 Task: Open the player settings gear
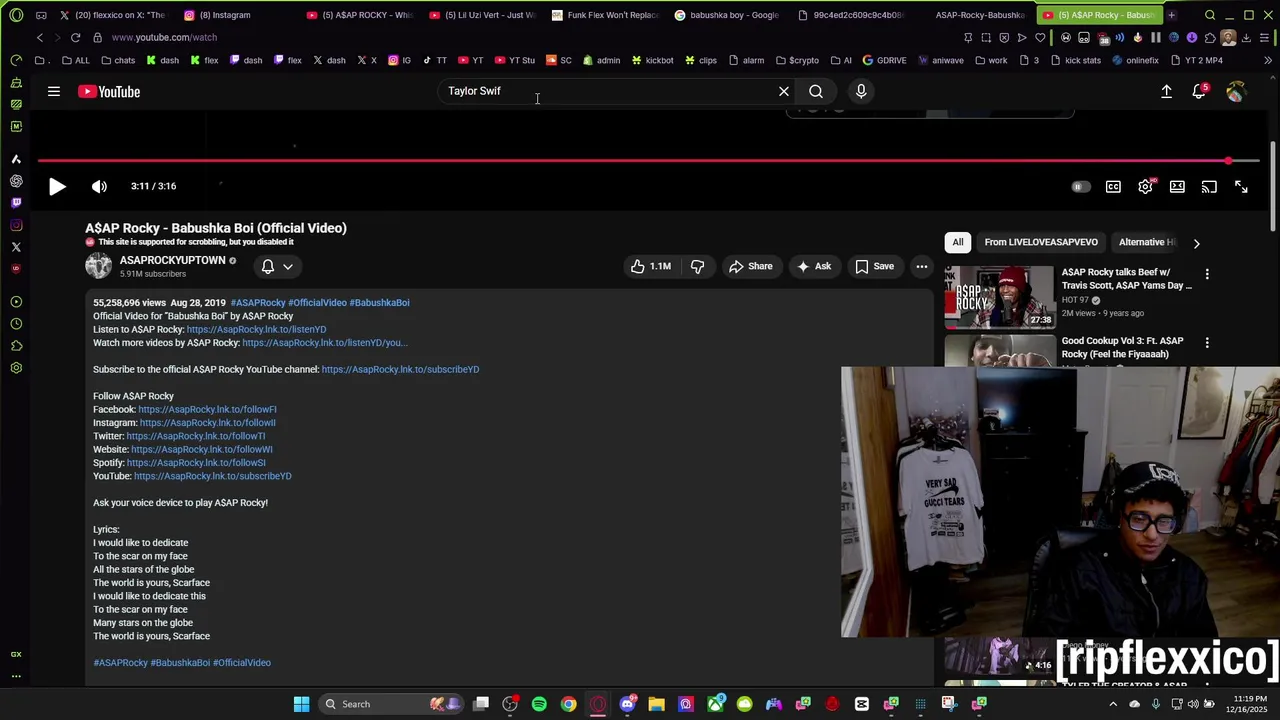1145,187
